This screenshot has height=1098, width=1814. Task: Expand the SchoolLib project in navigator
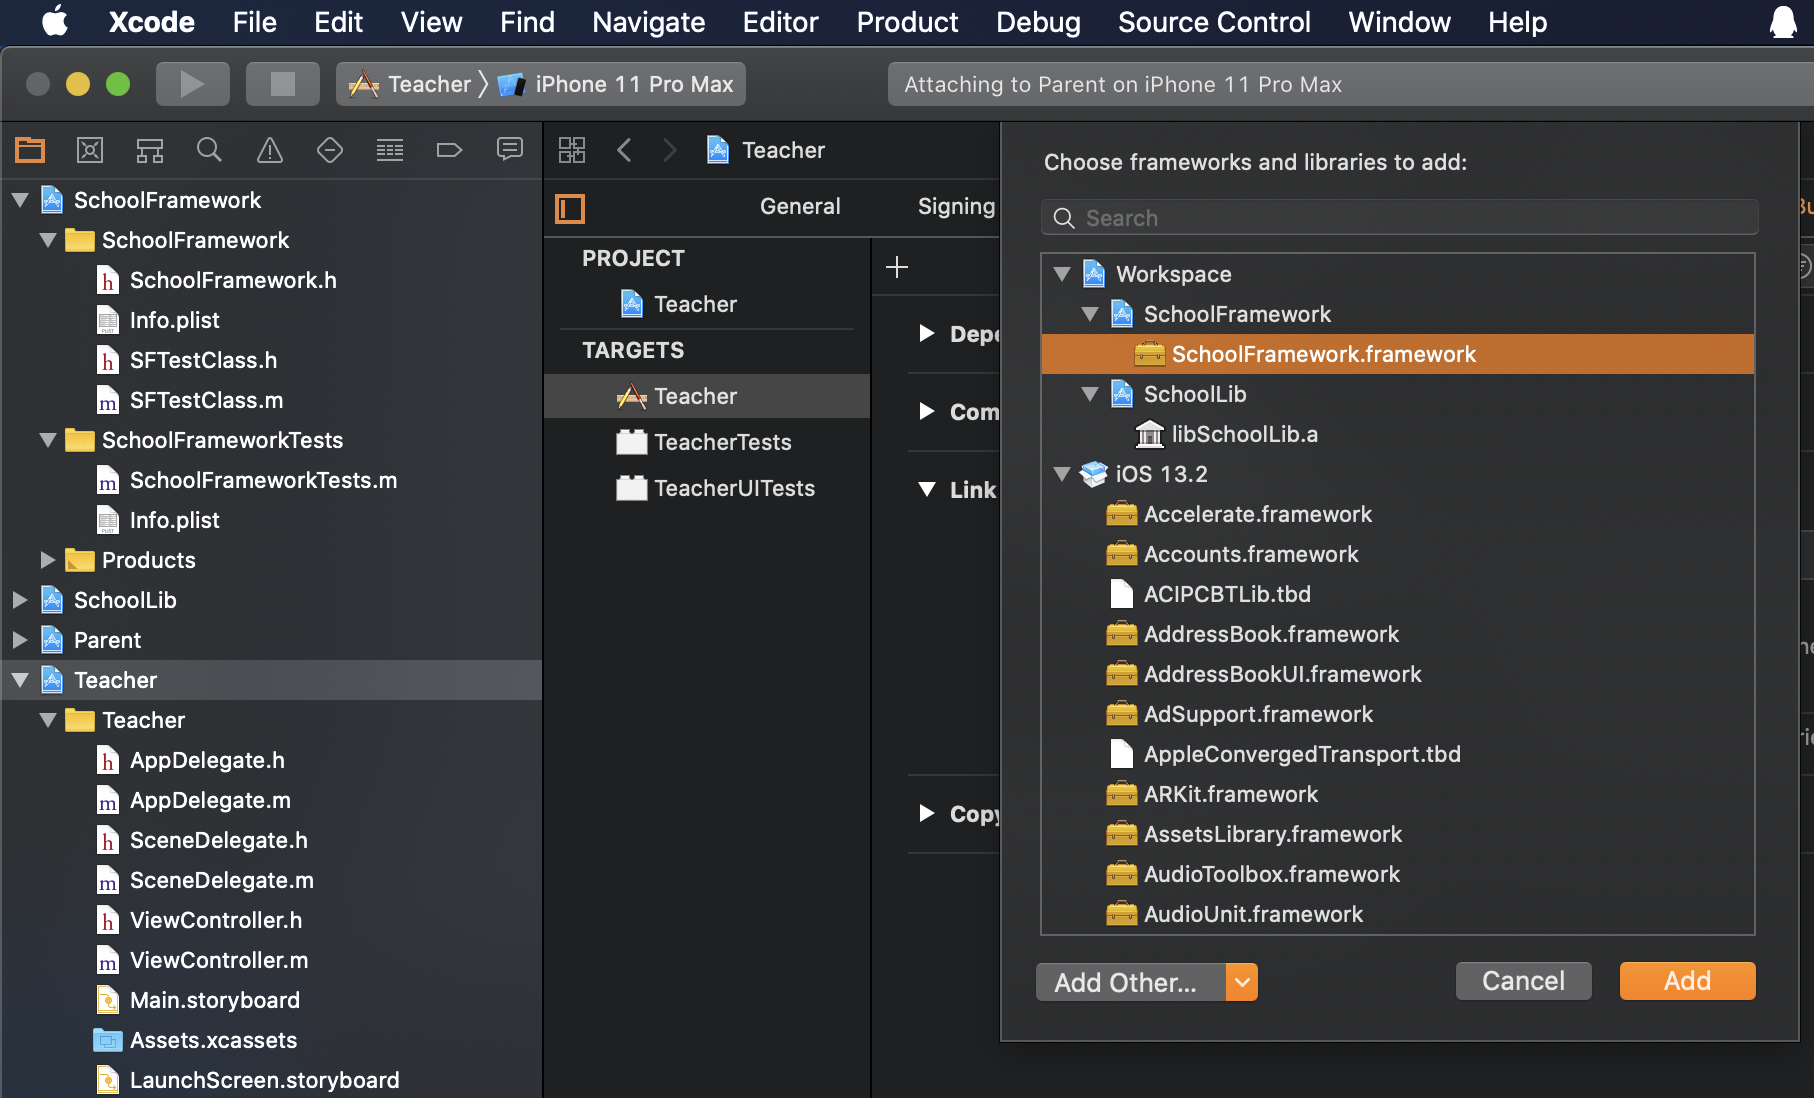coord(20,600)
